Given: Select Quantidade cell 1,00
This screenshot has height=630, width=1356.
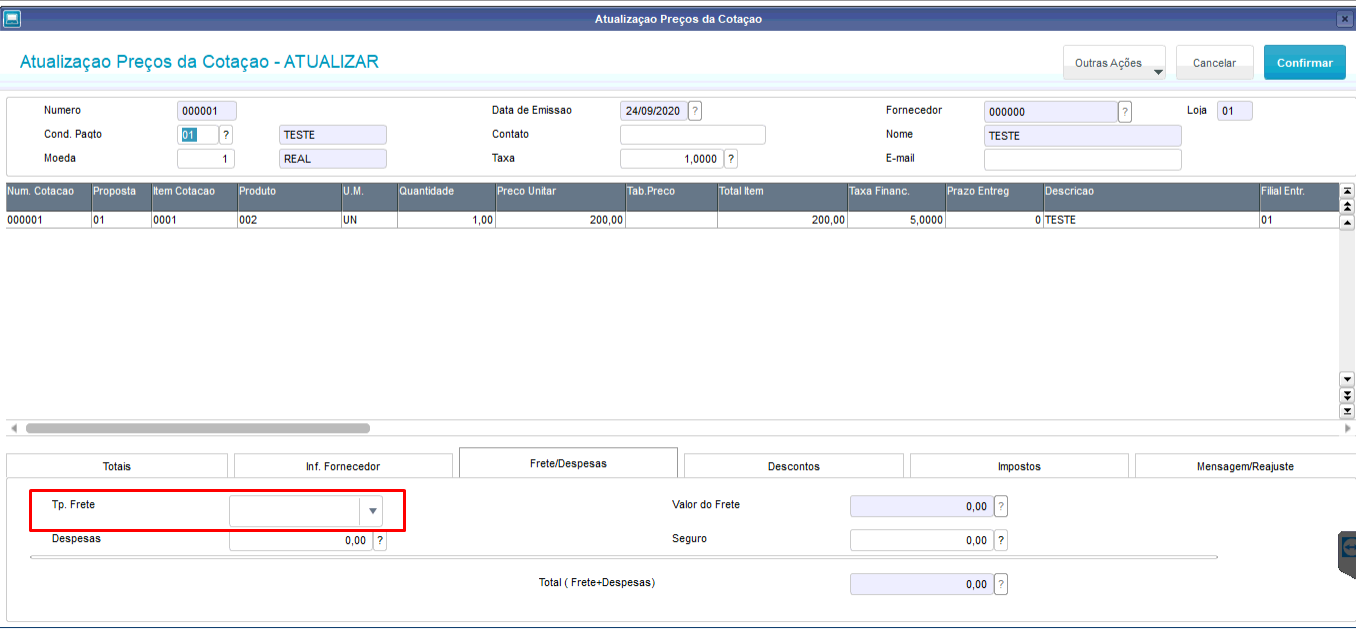Looking at the screenshot, I should 446,220.
